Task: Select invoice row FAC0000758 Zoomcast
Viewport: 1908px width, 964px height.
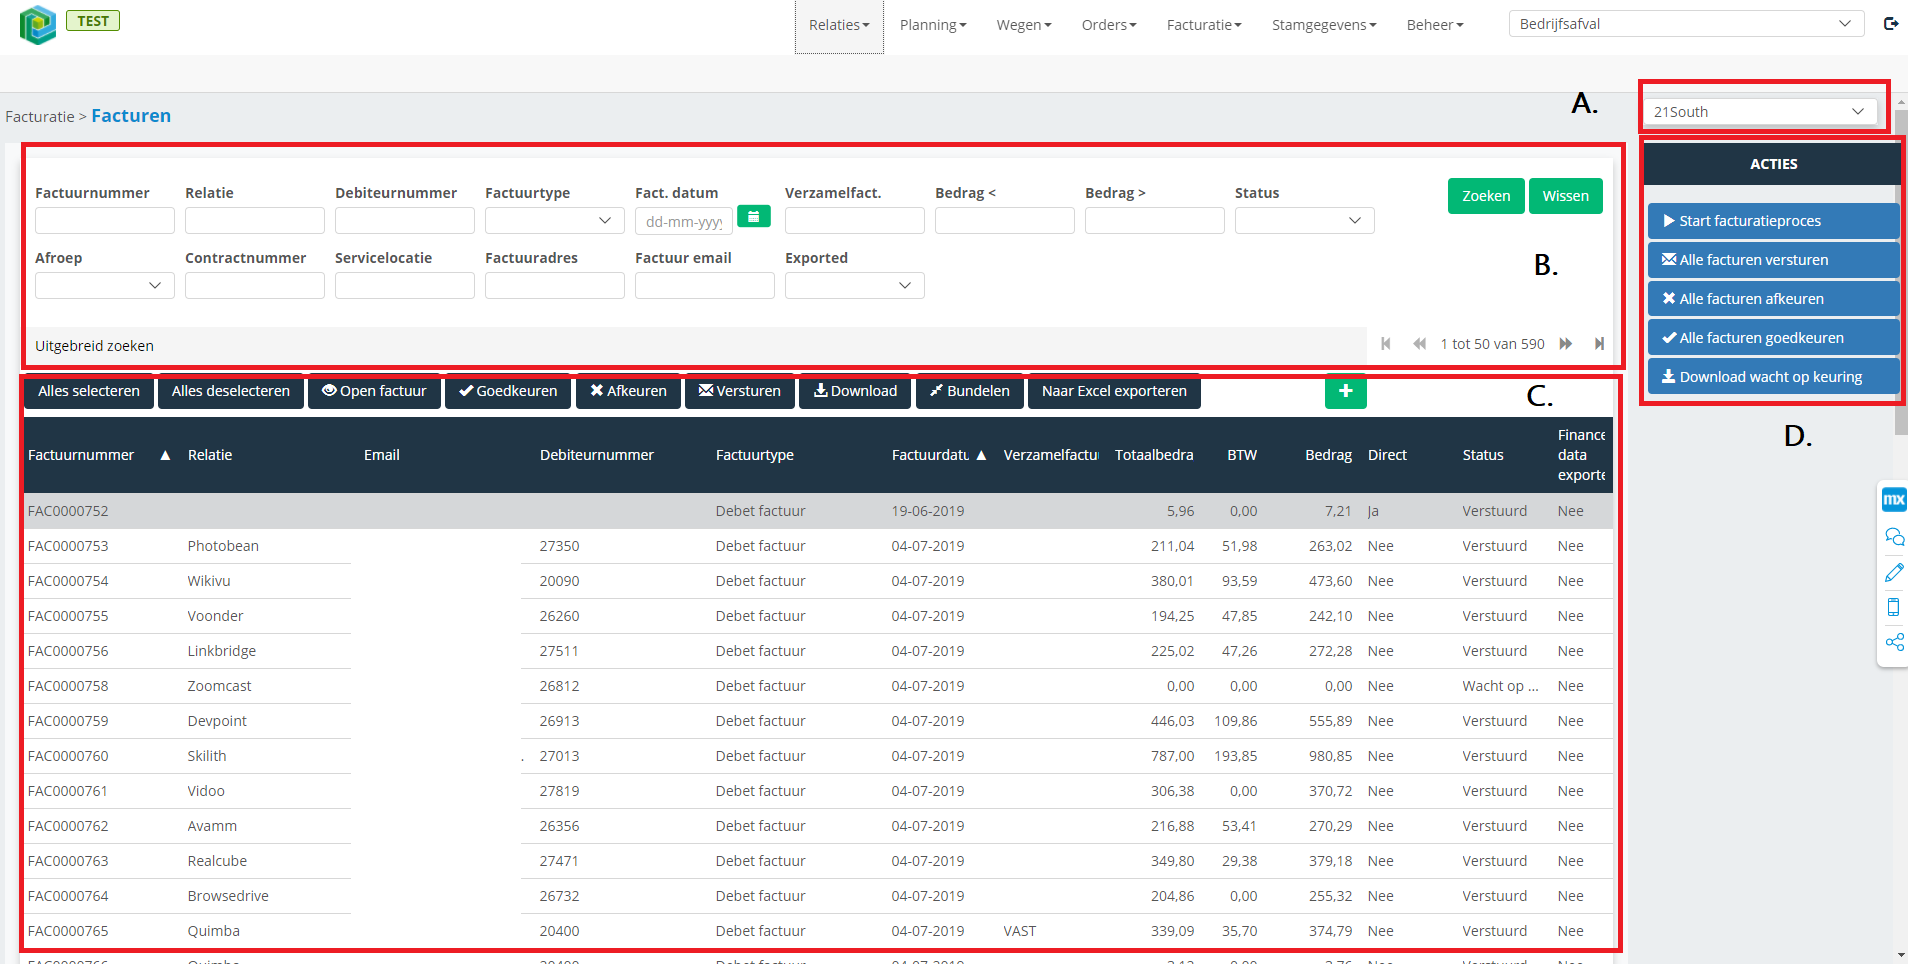Action: [x=817, y=686]
